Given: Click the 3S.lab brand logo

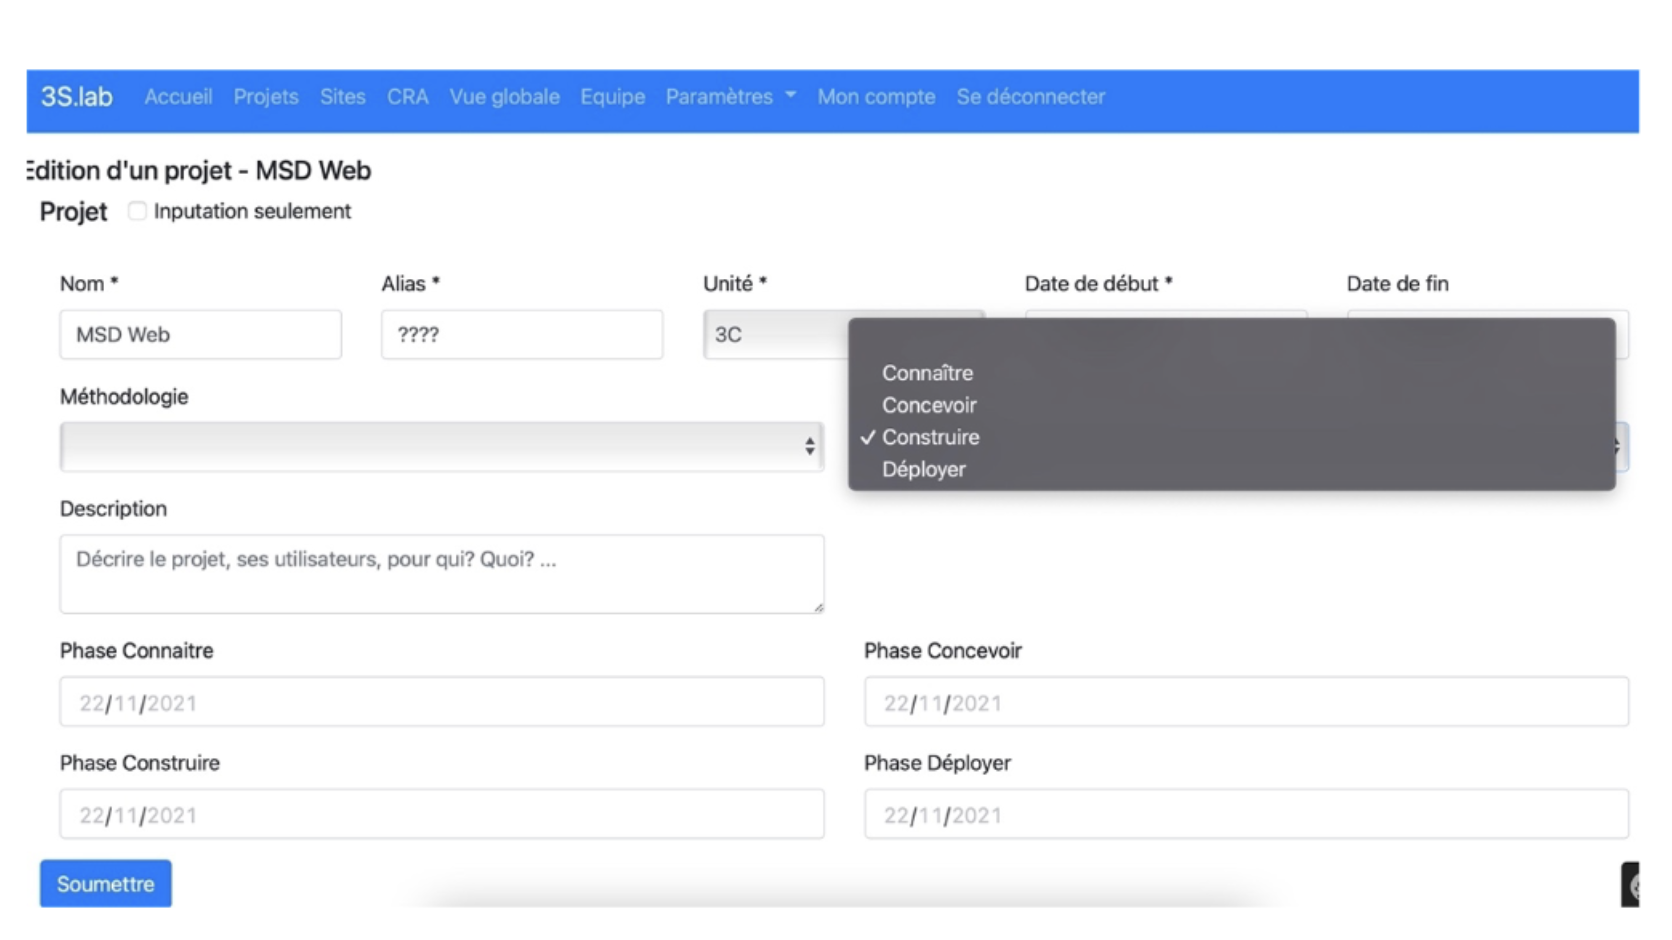Looking at the screenshot, I should pyautogui.click(x=76, y=97).
